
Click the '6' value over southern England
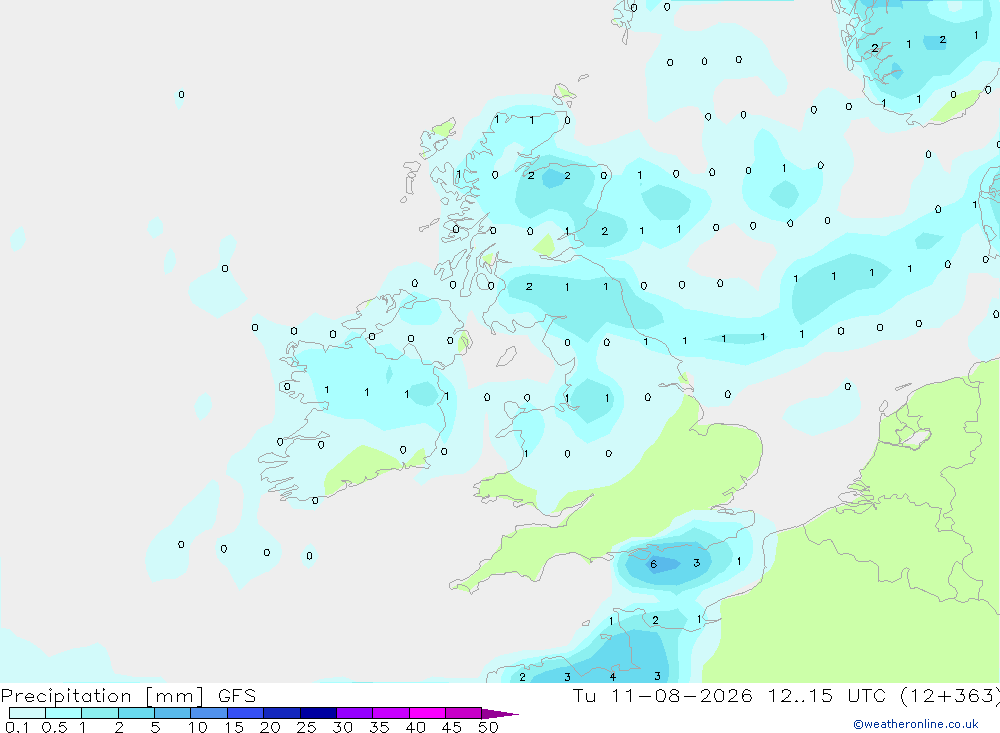pos(653,564)
